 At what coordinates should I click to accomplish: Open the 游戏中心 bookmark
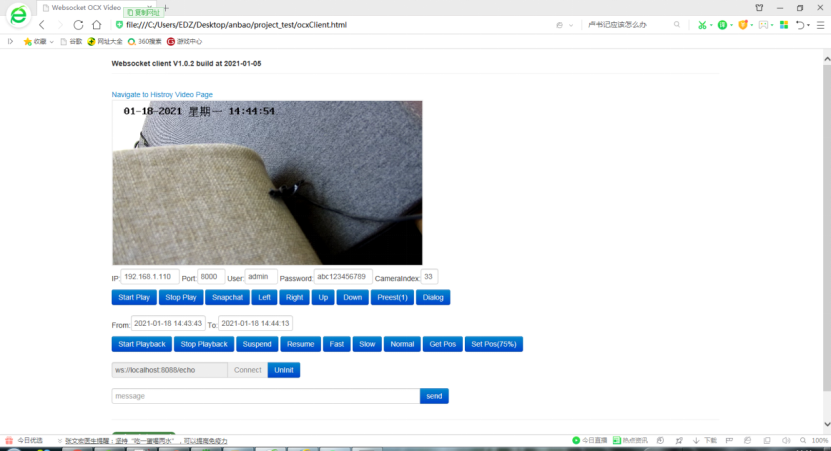tap(185, 42)
